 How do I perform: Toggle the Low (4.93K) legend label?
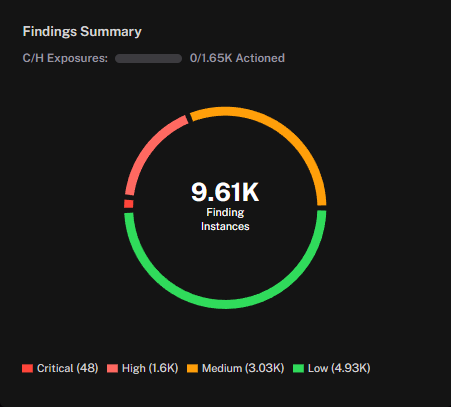coord(339,368)
